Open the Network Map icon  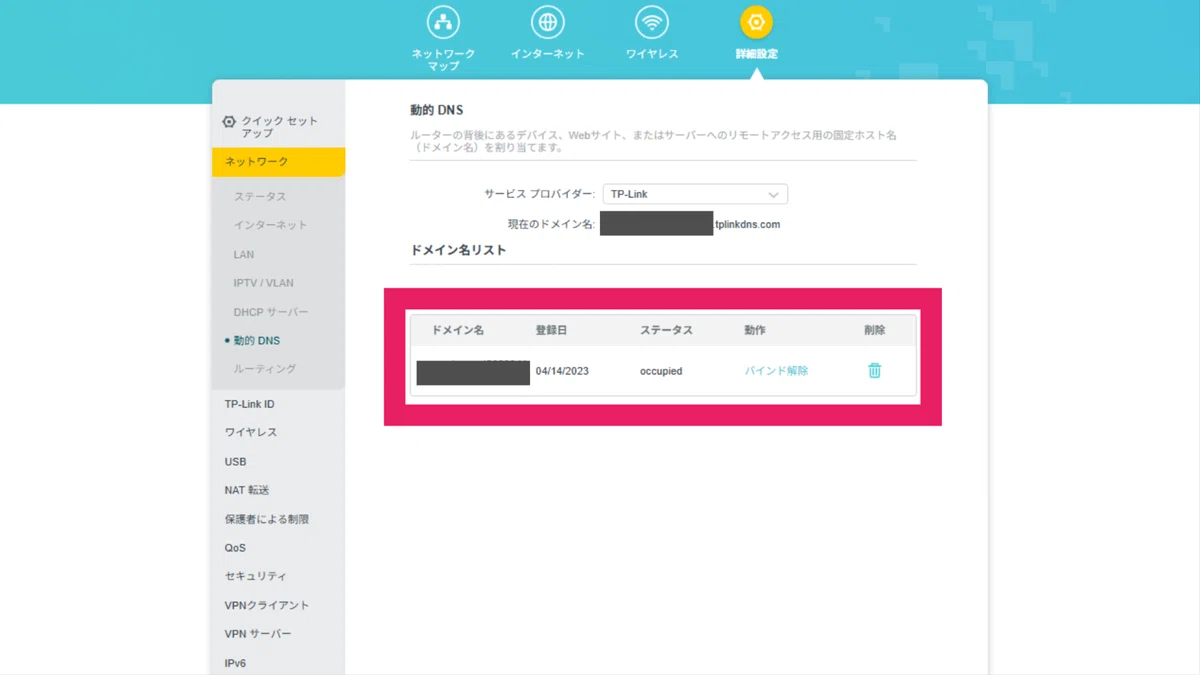[443, 22]
